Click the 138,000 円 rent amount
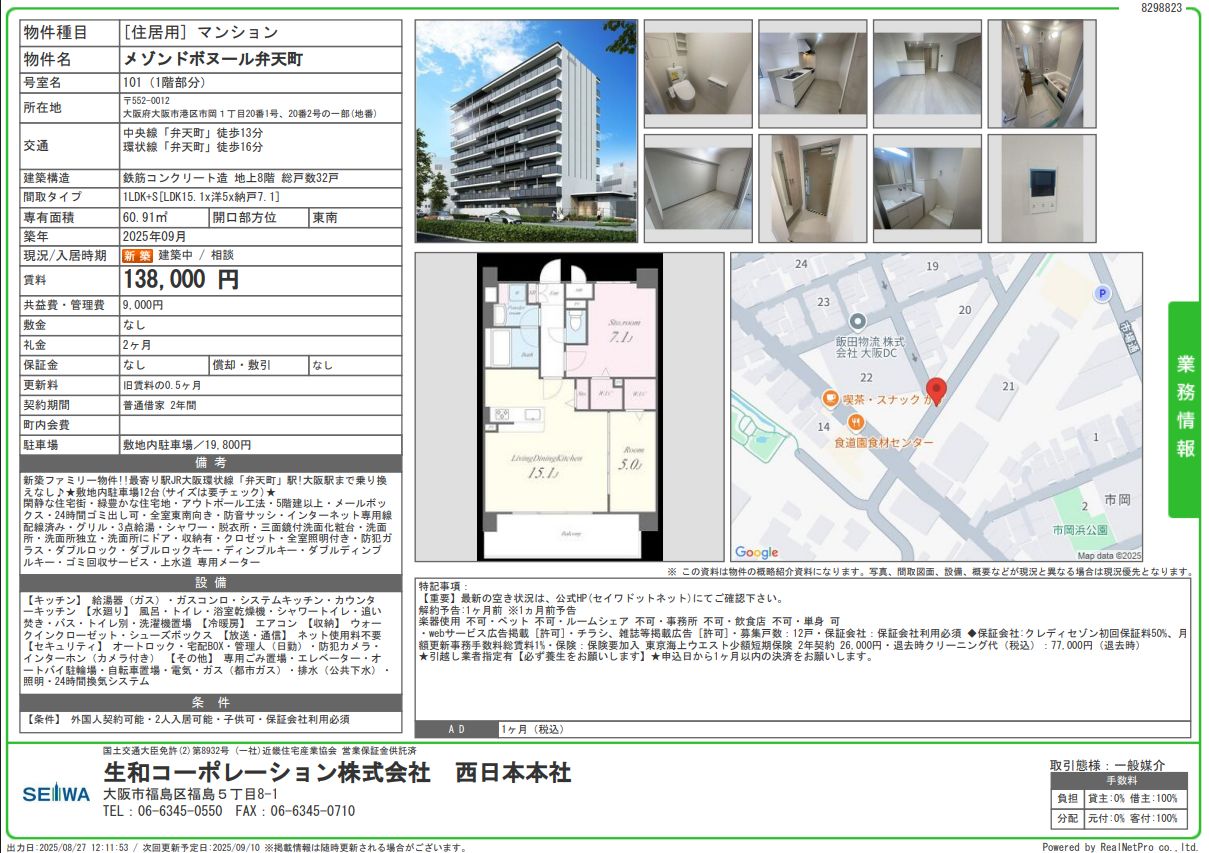 (x=180, y=281)
